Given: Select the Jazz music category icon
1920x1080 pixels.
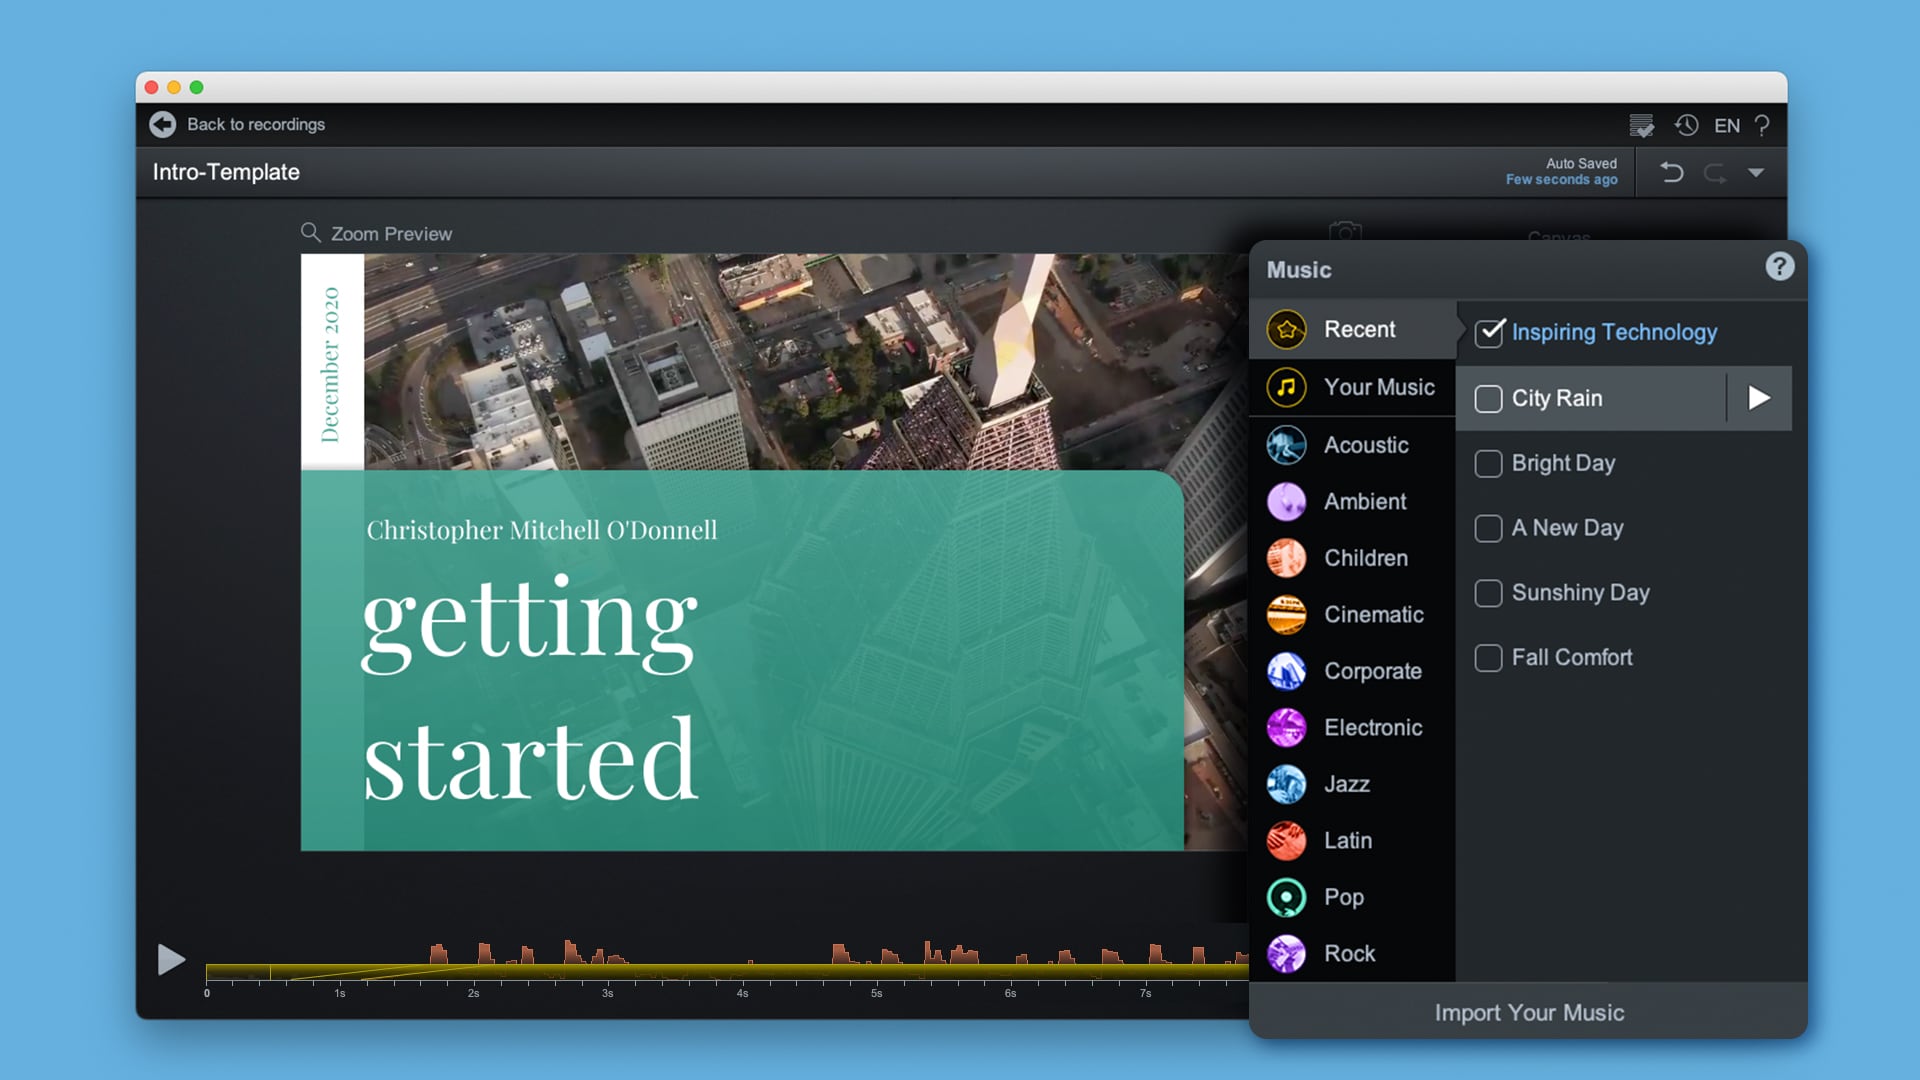Looking at the screenshot, I should point(1287,783).
